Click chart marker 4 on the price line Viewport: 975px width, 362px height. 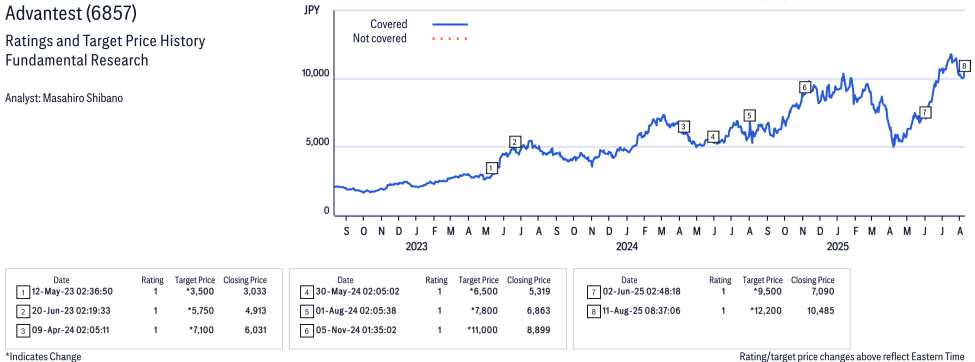point(713,137)
